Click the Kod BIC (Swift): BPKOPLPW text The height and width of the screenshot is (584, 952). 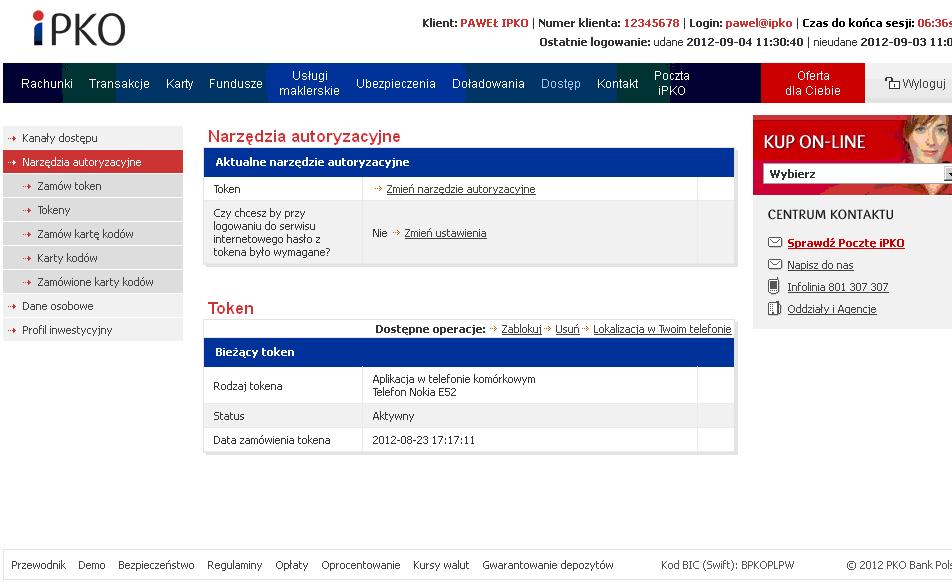727,565
